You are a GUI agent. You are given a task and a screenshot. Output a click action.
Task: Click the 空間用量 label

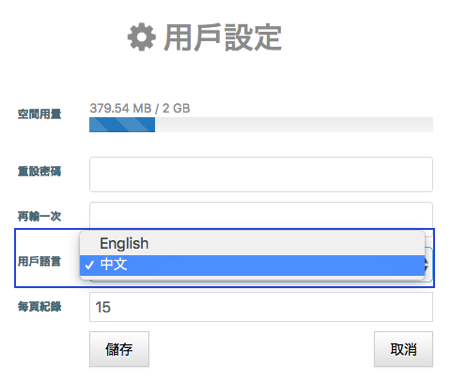coord(39,114)
